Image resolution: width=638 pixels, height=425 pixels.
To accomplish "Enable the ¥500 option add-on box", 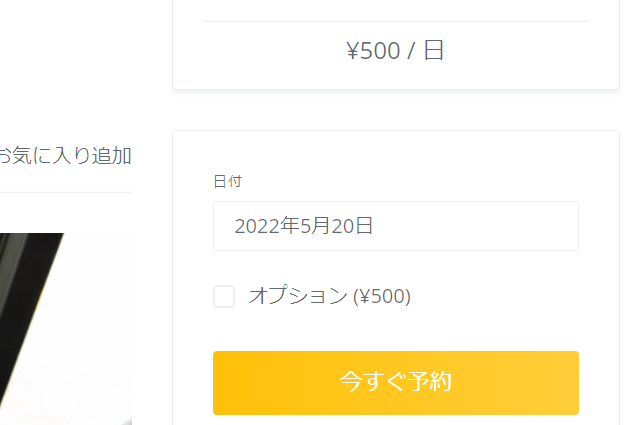I will click(224, 296).
